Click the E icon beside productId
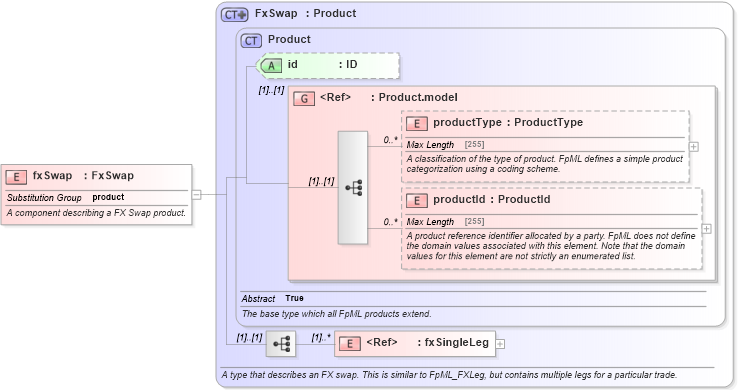Screen dimensions: 738x390 pos(417,201)
